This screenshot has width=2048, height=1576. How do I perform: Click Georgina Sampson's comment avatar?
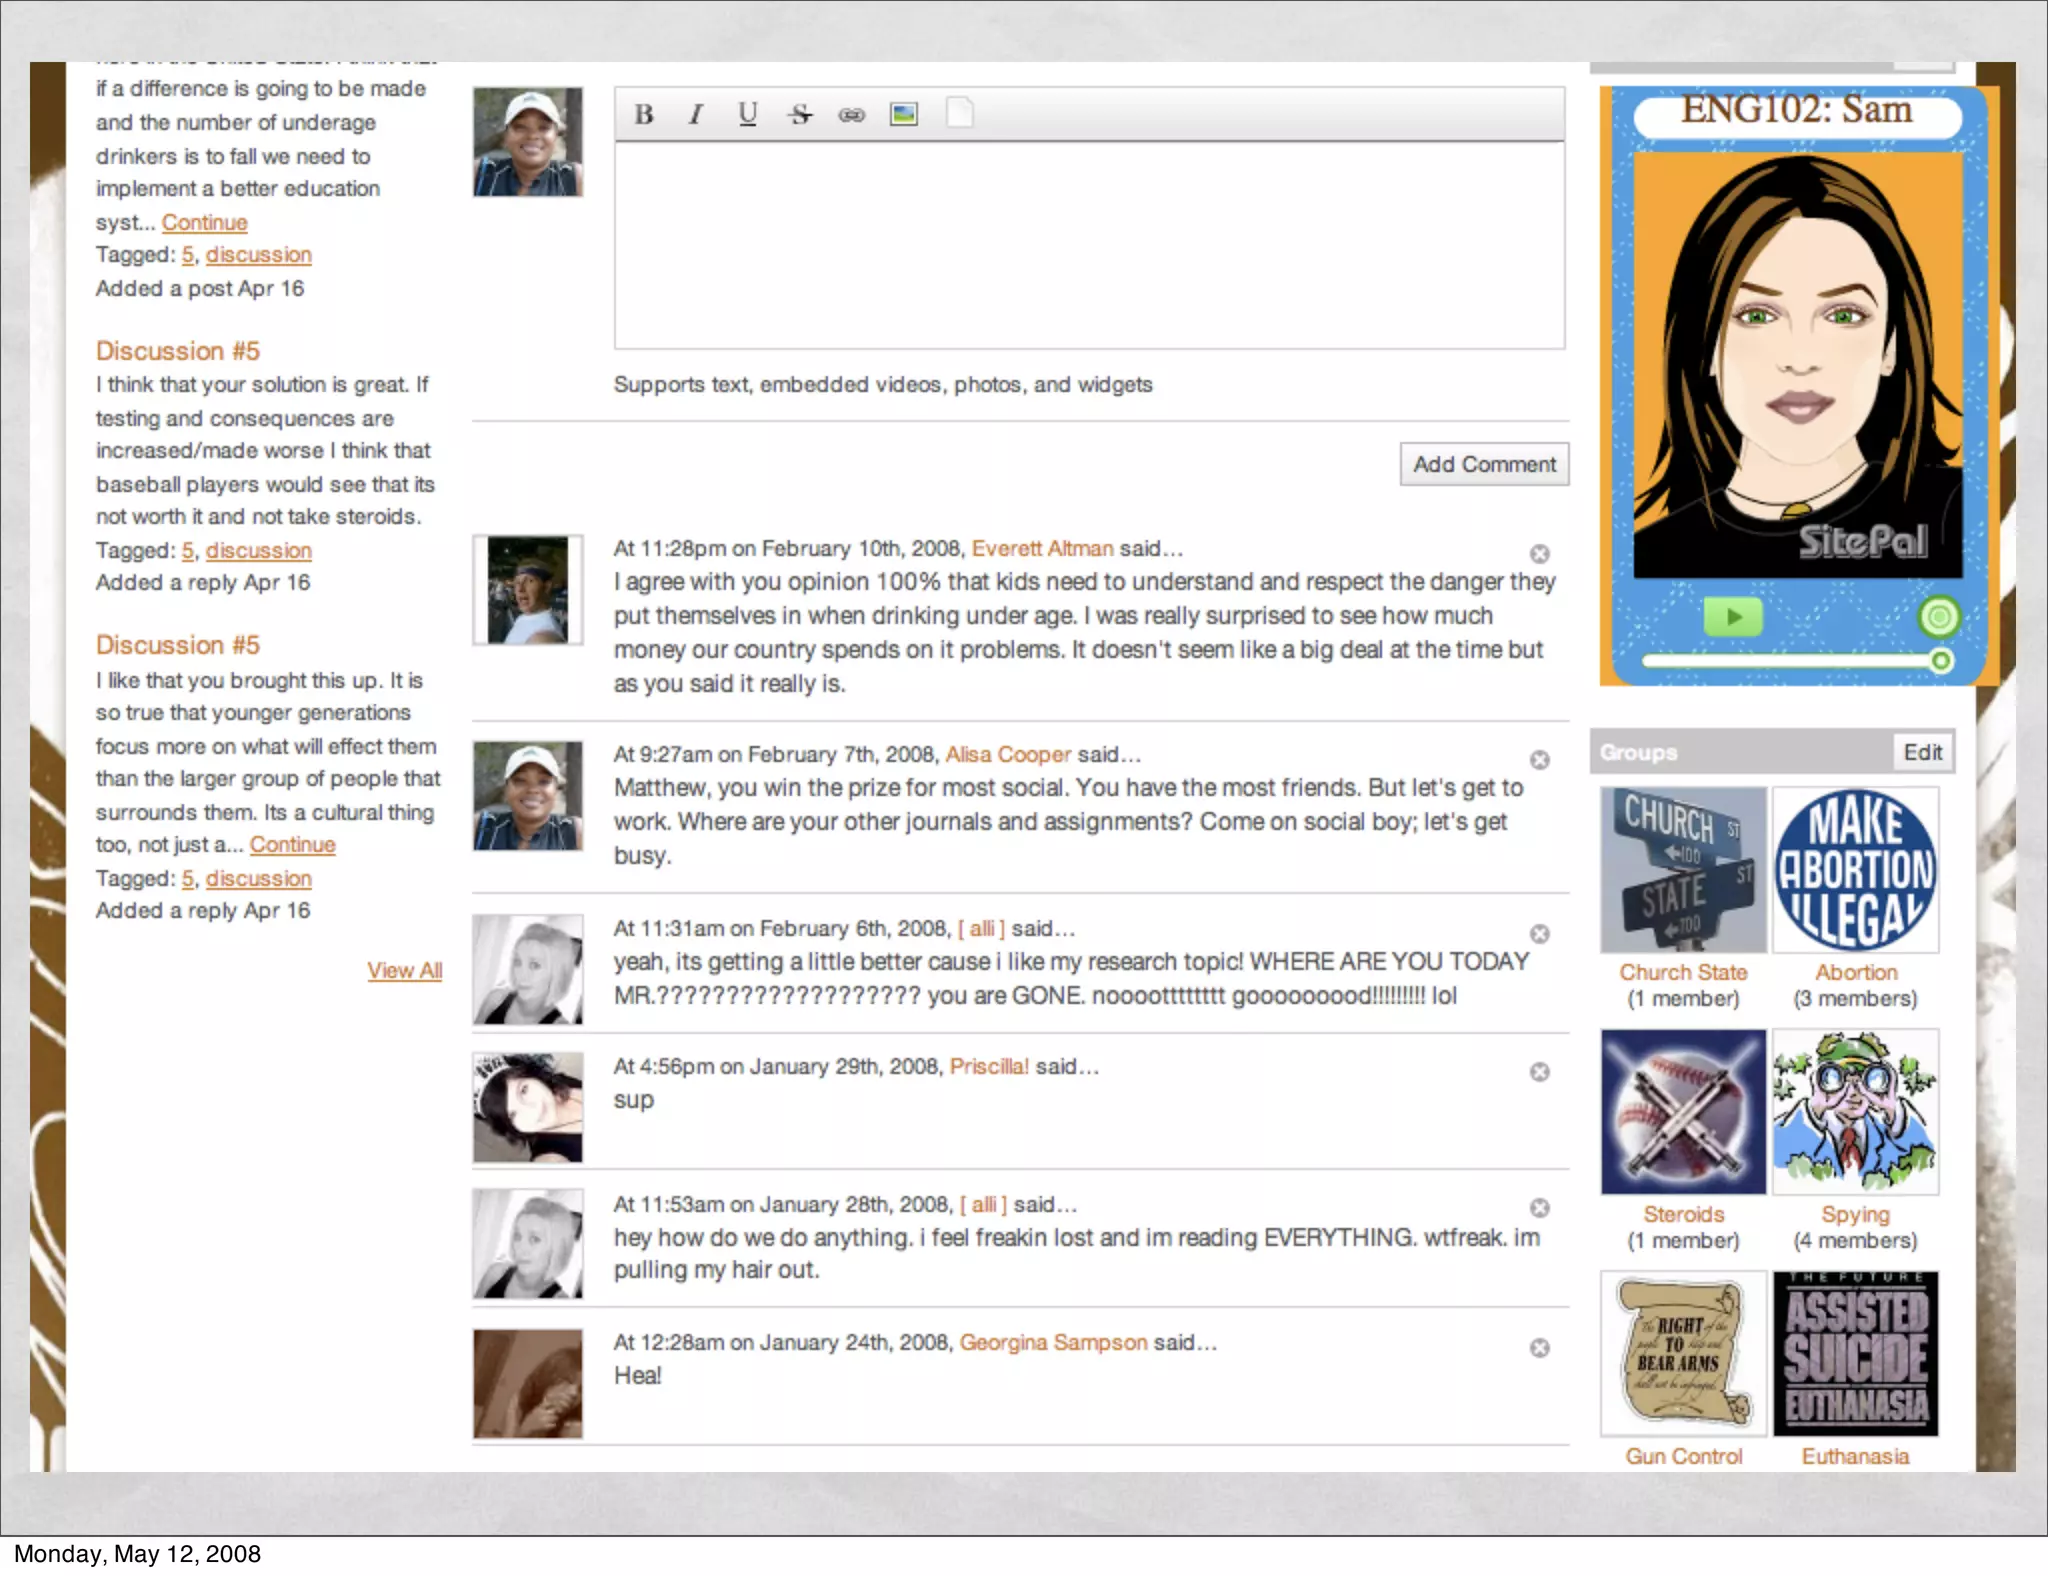click(528, 1383)
